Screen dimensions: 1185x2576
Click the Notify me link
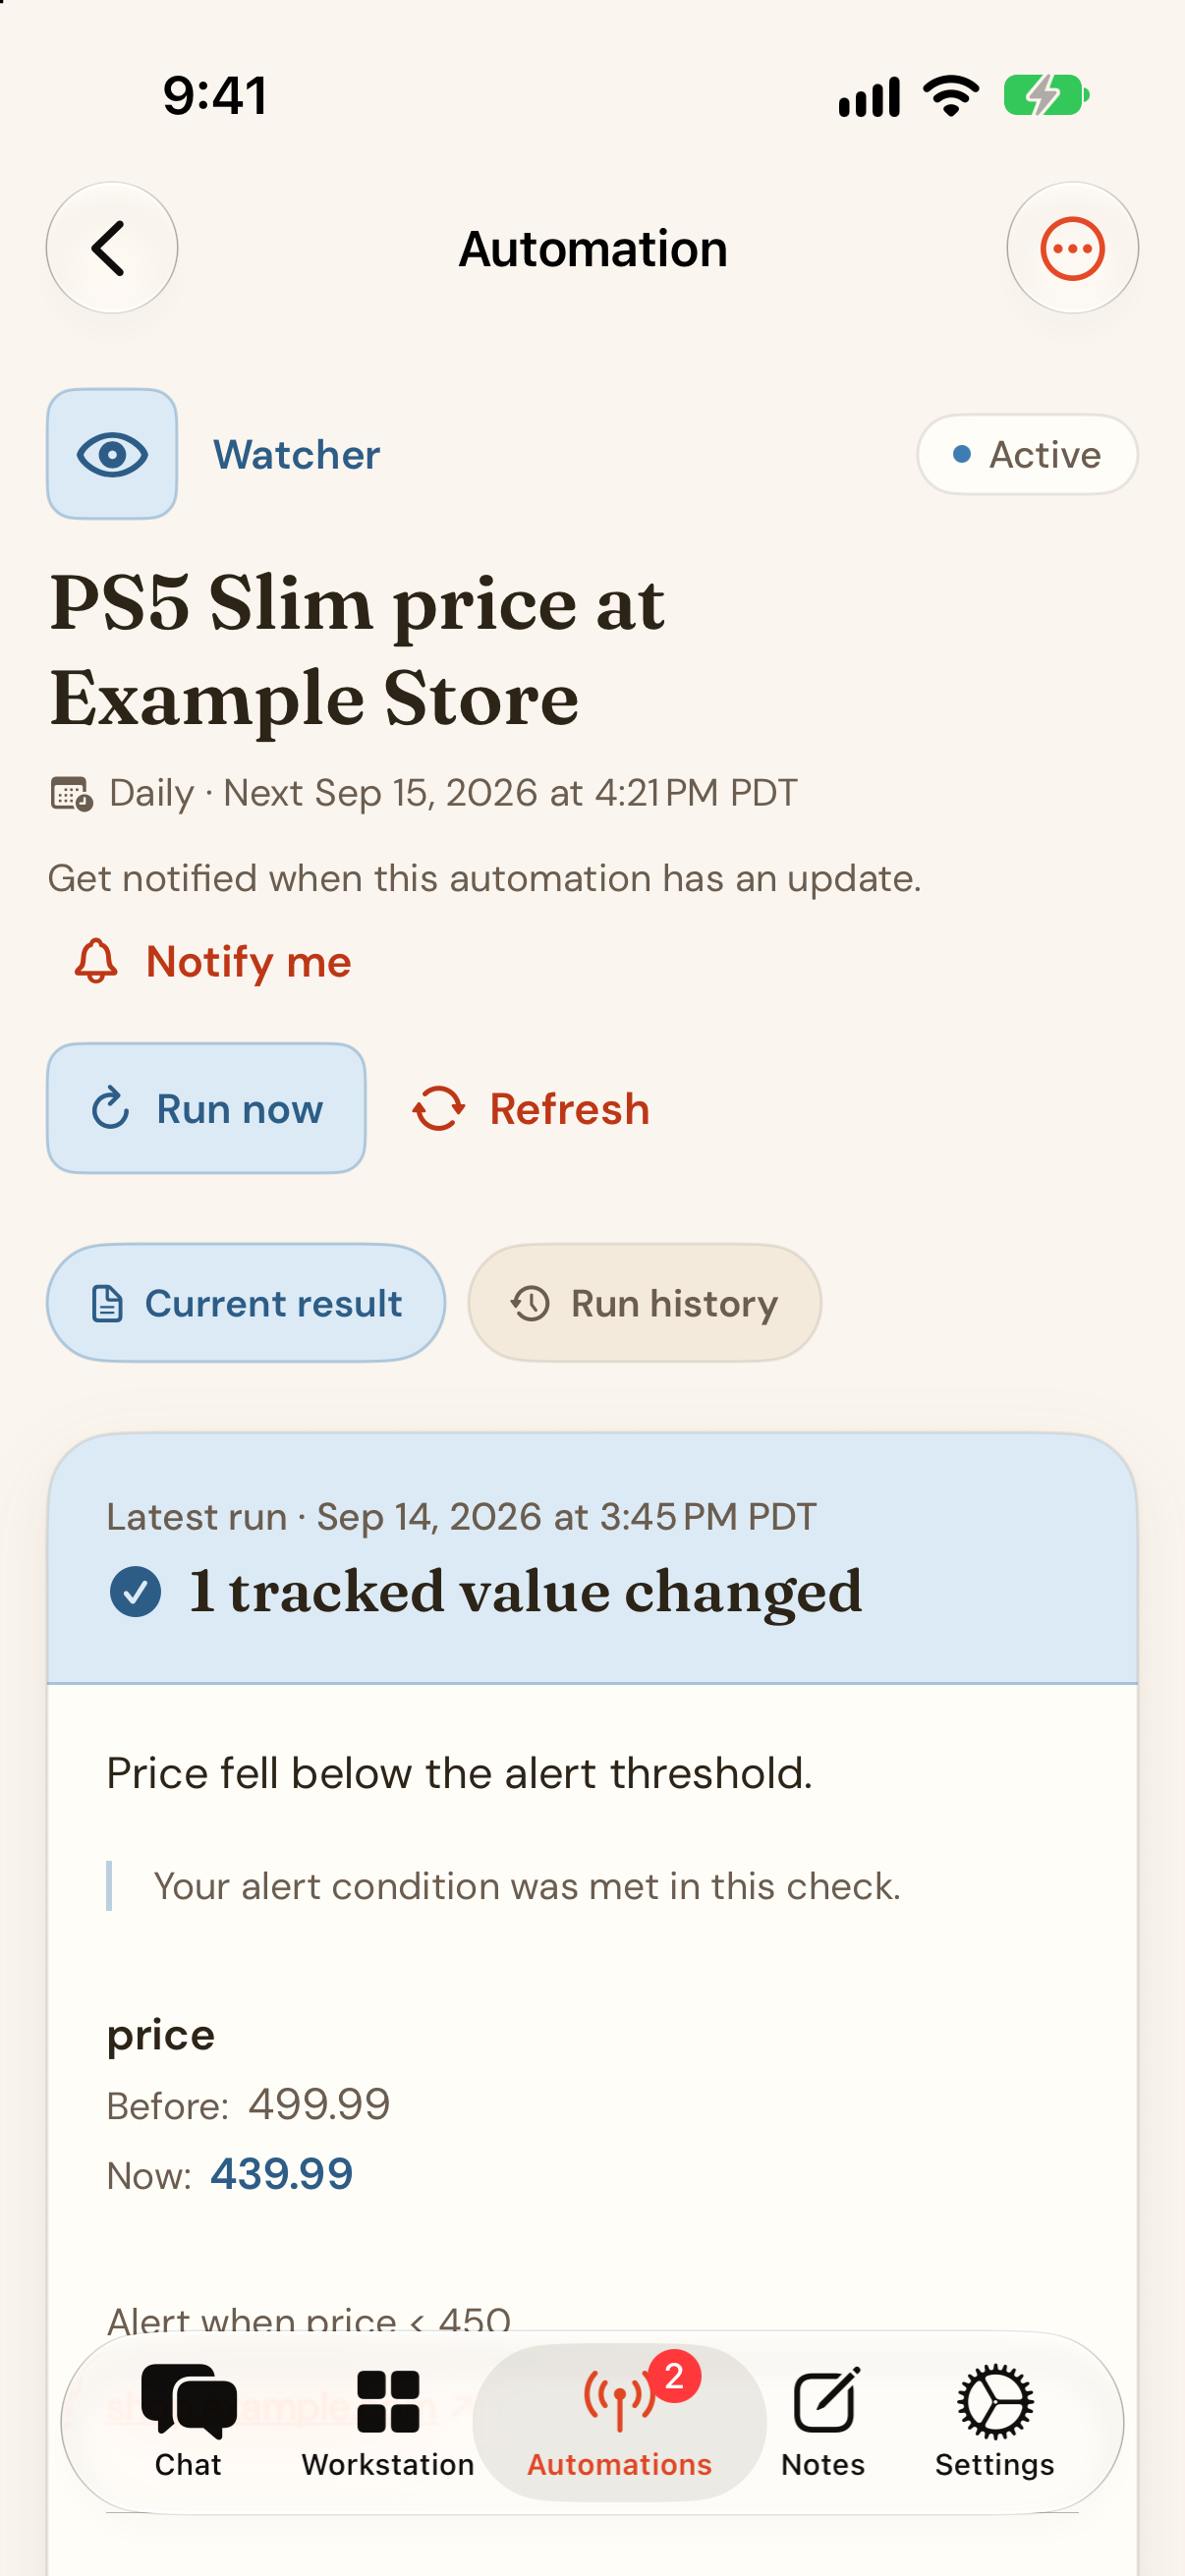pos(248,962)
